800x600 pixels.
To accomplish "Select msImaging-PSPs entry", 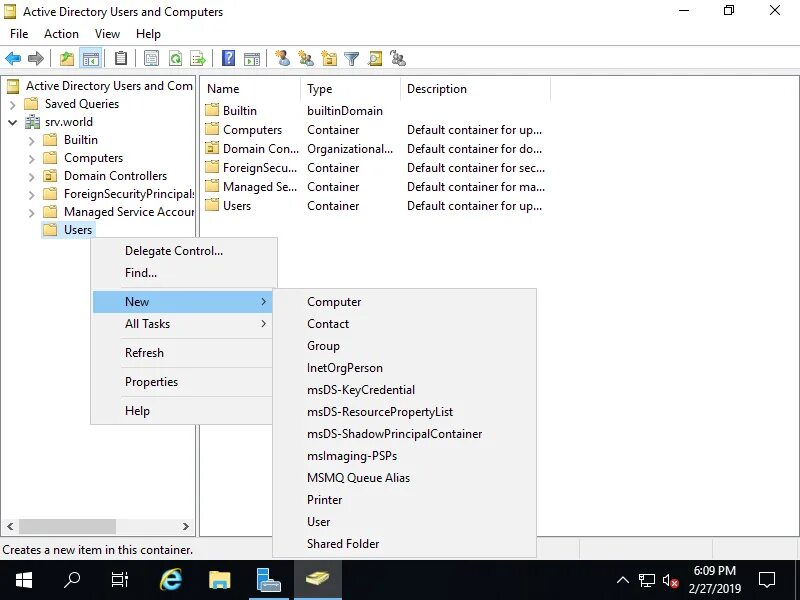I will click(405, 455).
